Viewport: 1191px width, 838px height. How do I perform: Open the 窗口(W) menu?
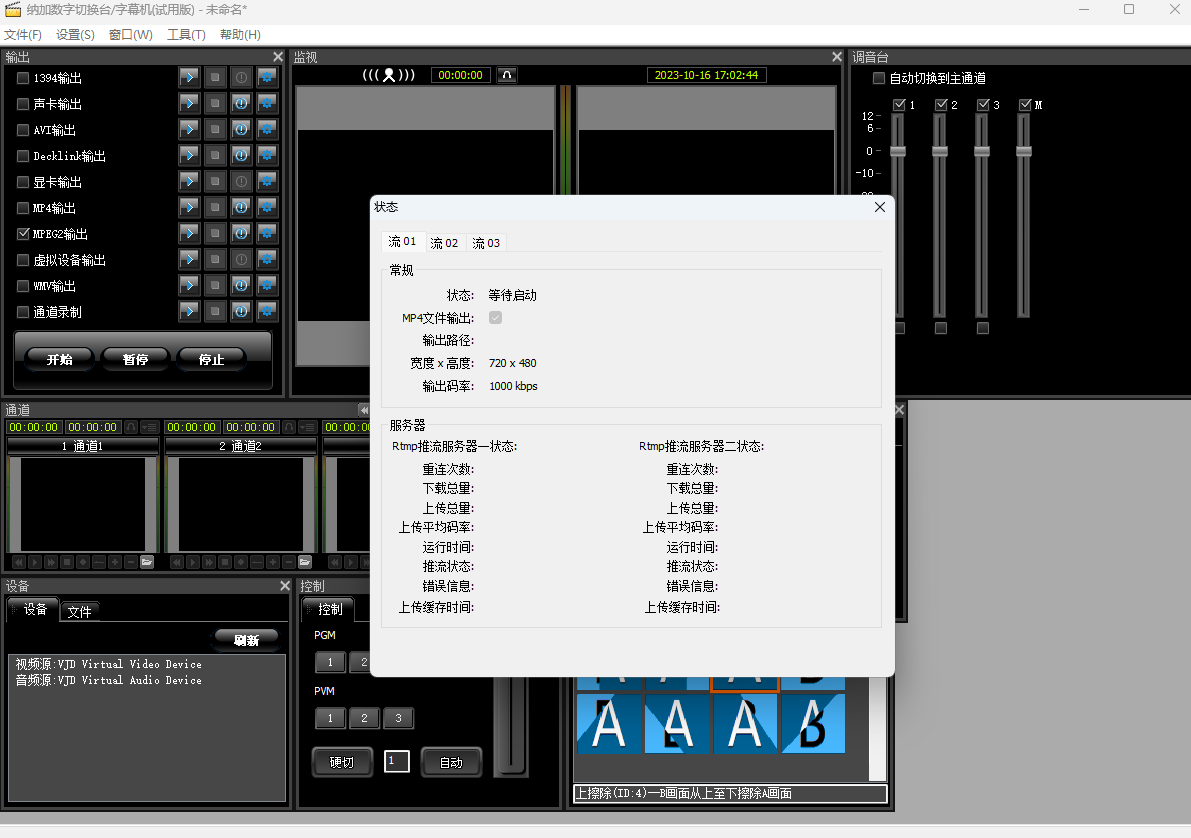pyautogui.click(x=131, y=34)
